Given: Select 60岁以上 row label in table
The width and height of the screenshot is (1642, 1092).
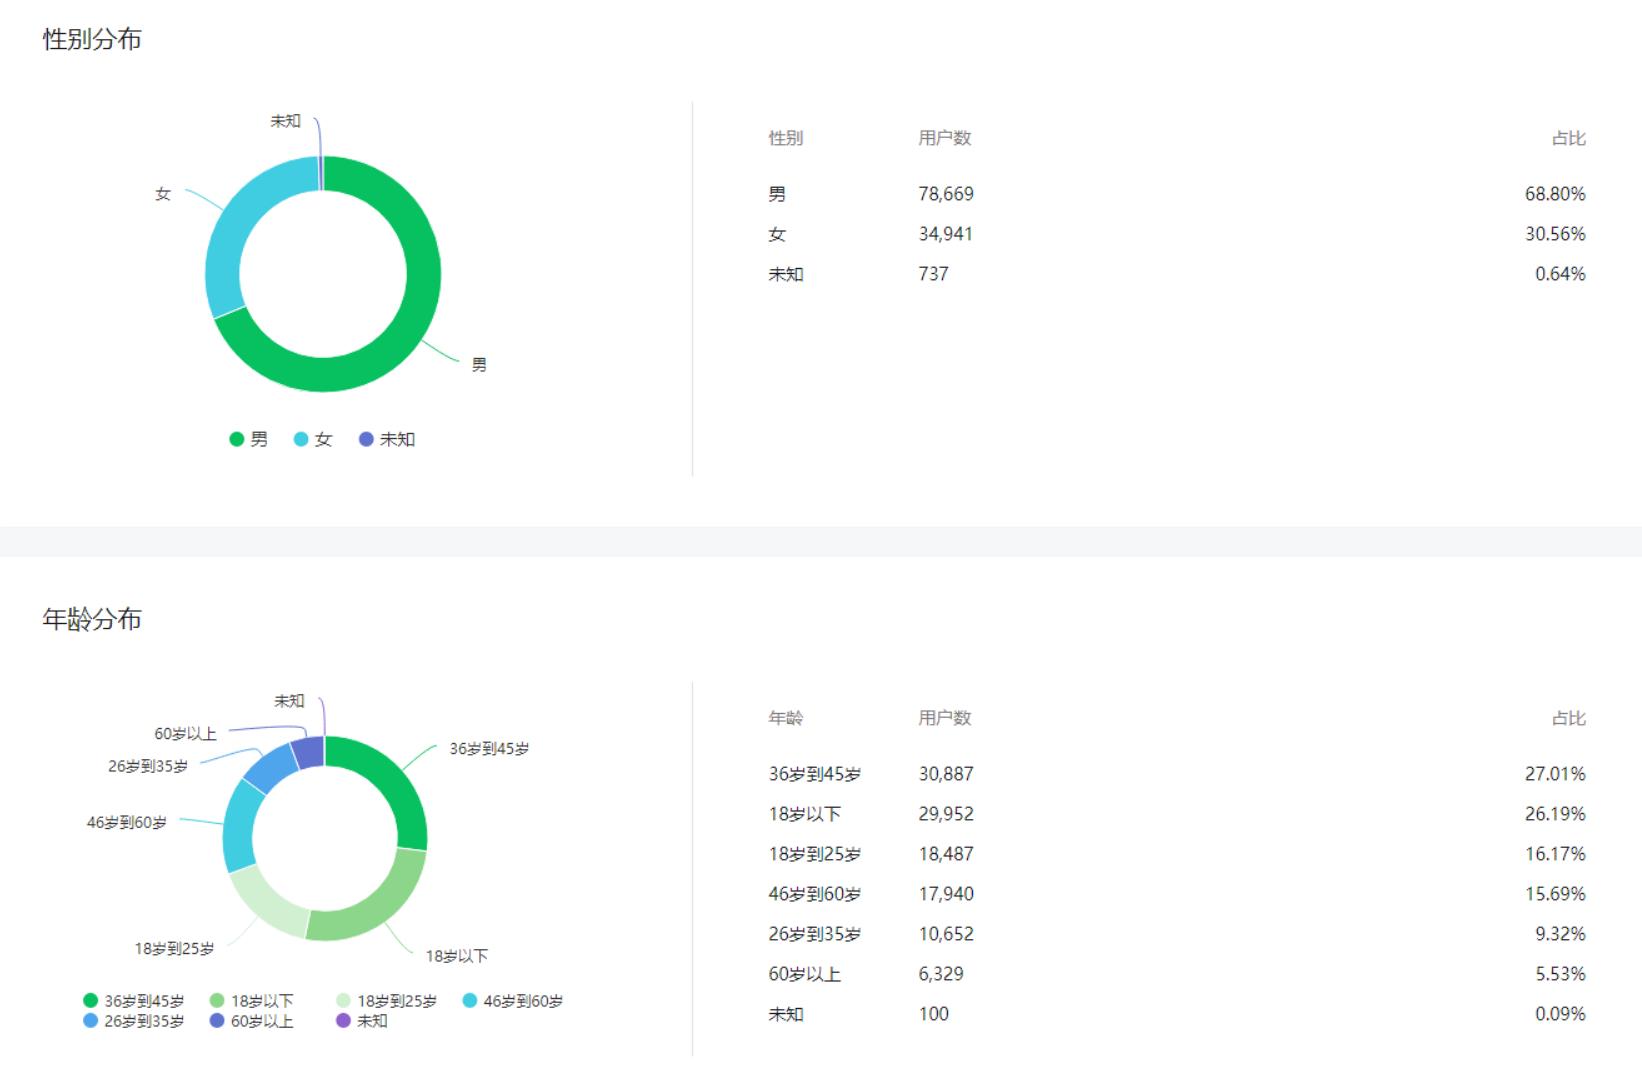Looking at the screenshot, I should tap(804, 974).
